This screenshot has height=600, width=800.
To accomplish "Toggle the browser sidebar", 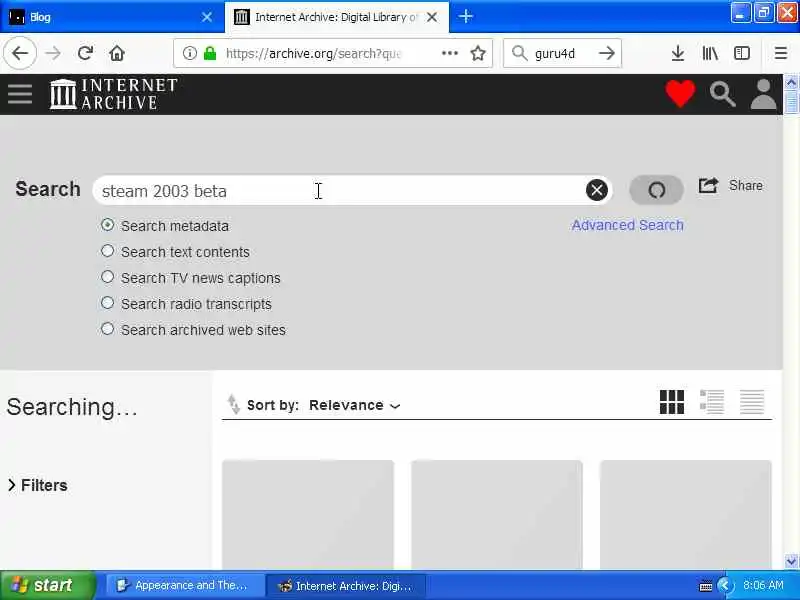I will pos(742,53).
